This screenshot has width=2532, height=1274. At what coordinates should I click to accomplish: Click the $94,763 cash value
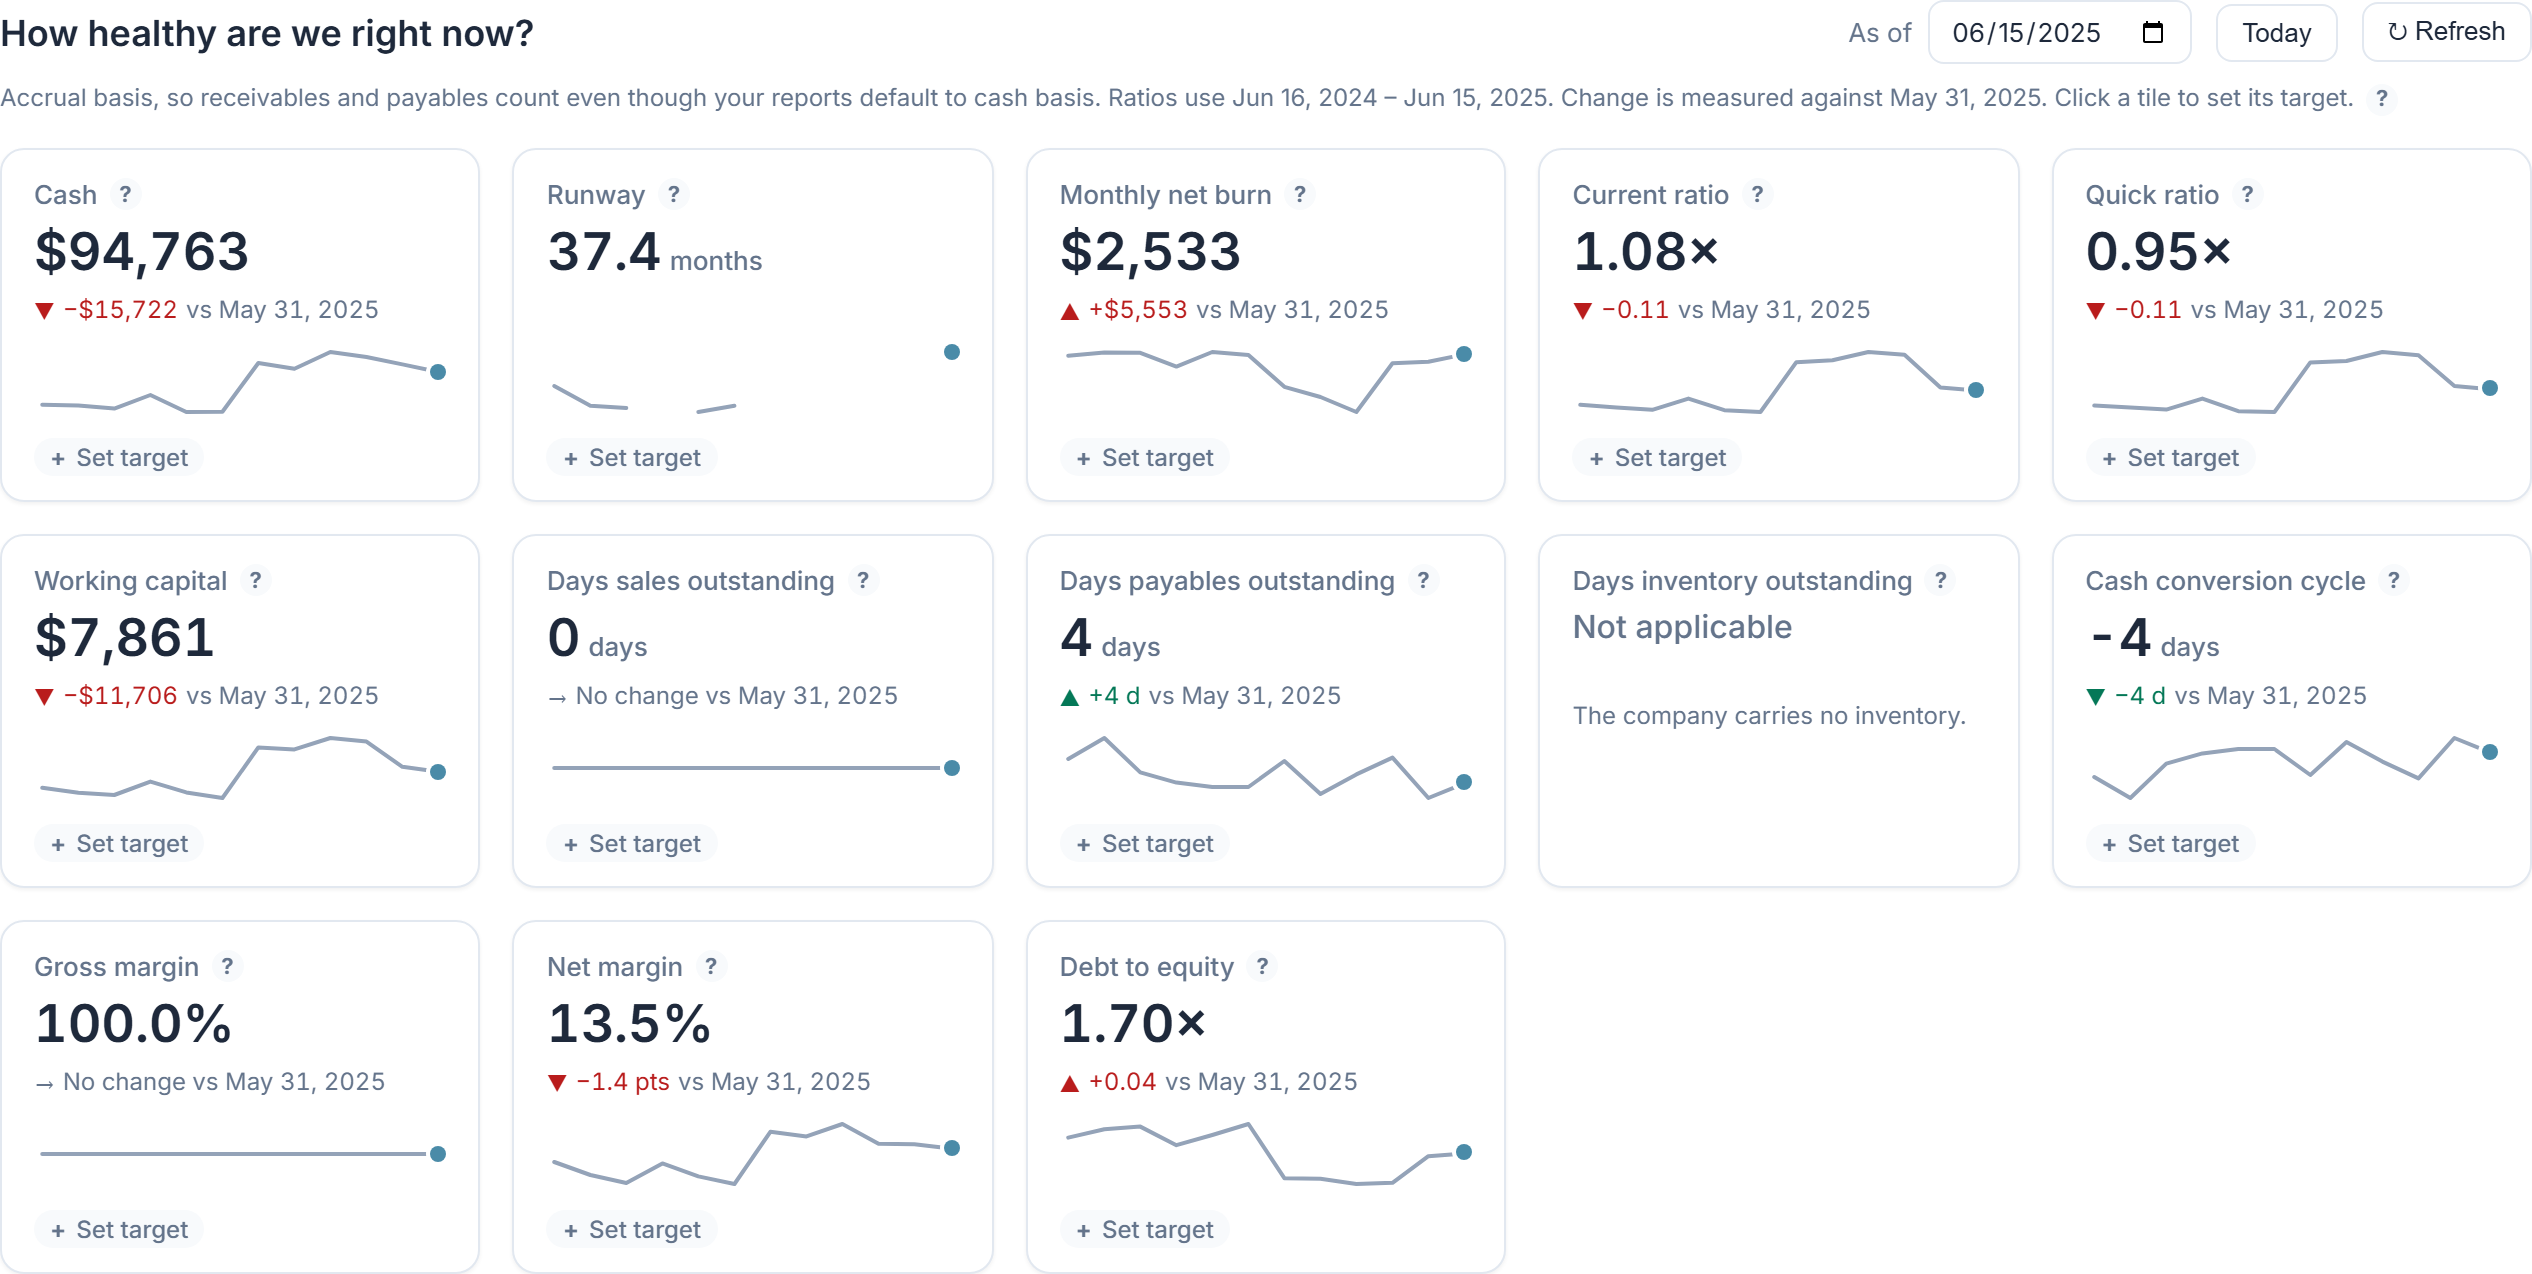pyautogui.click(x=142, y=252)
